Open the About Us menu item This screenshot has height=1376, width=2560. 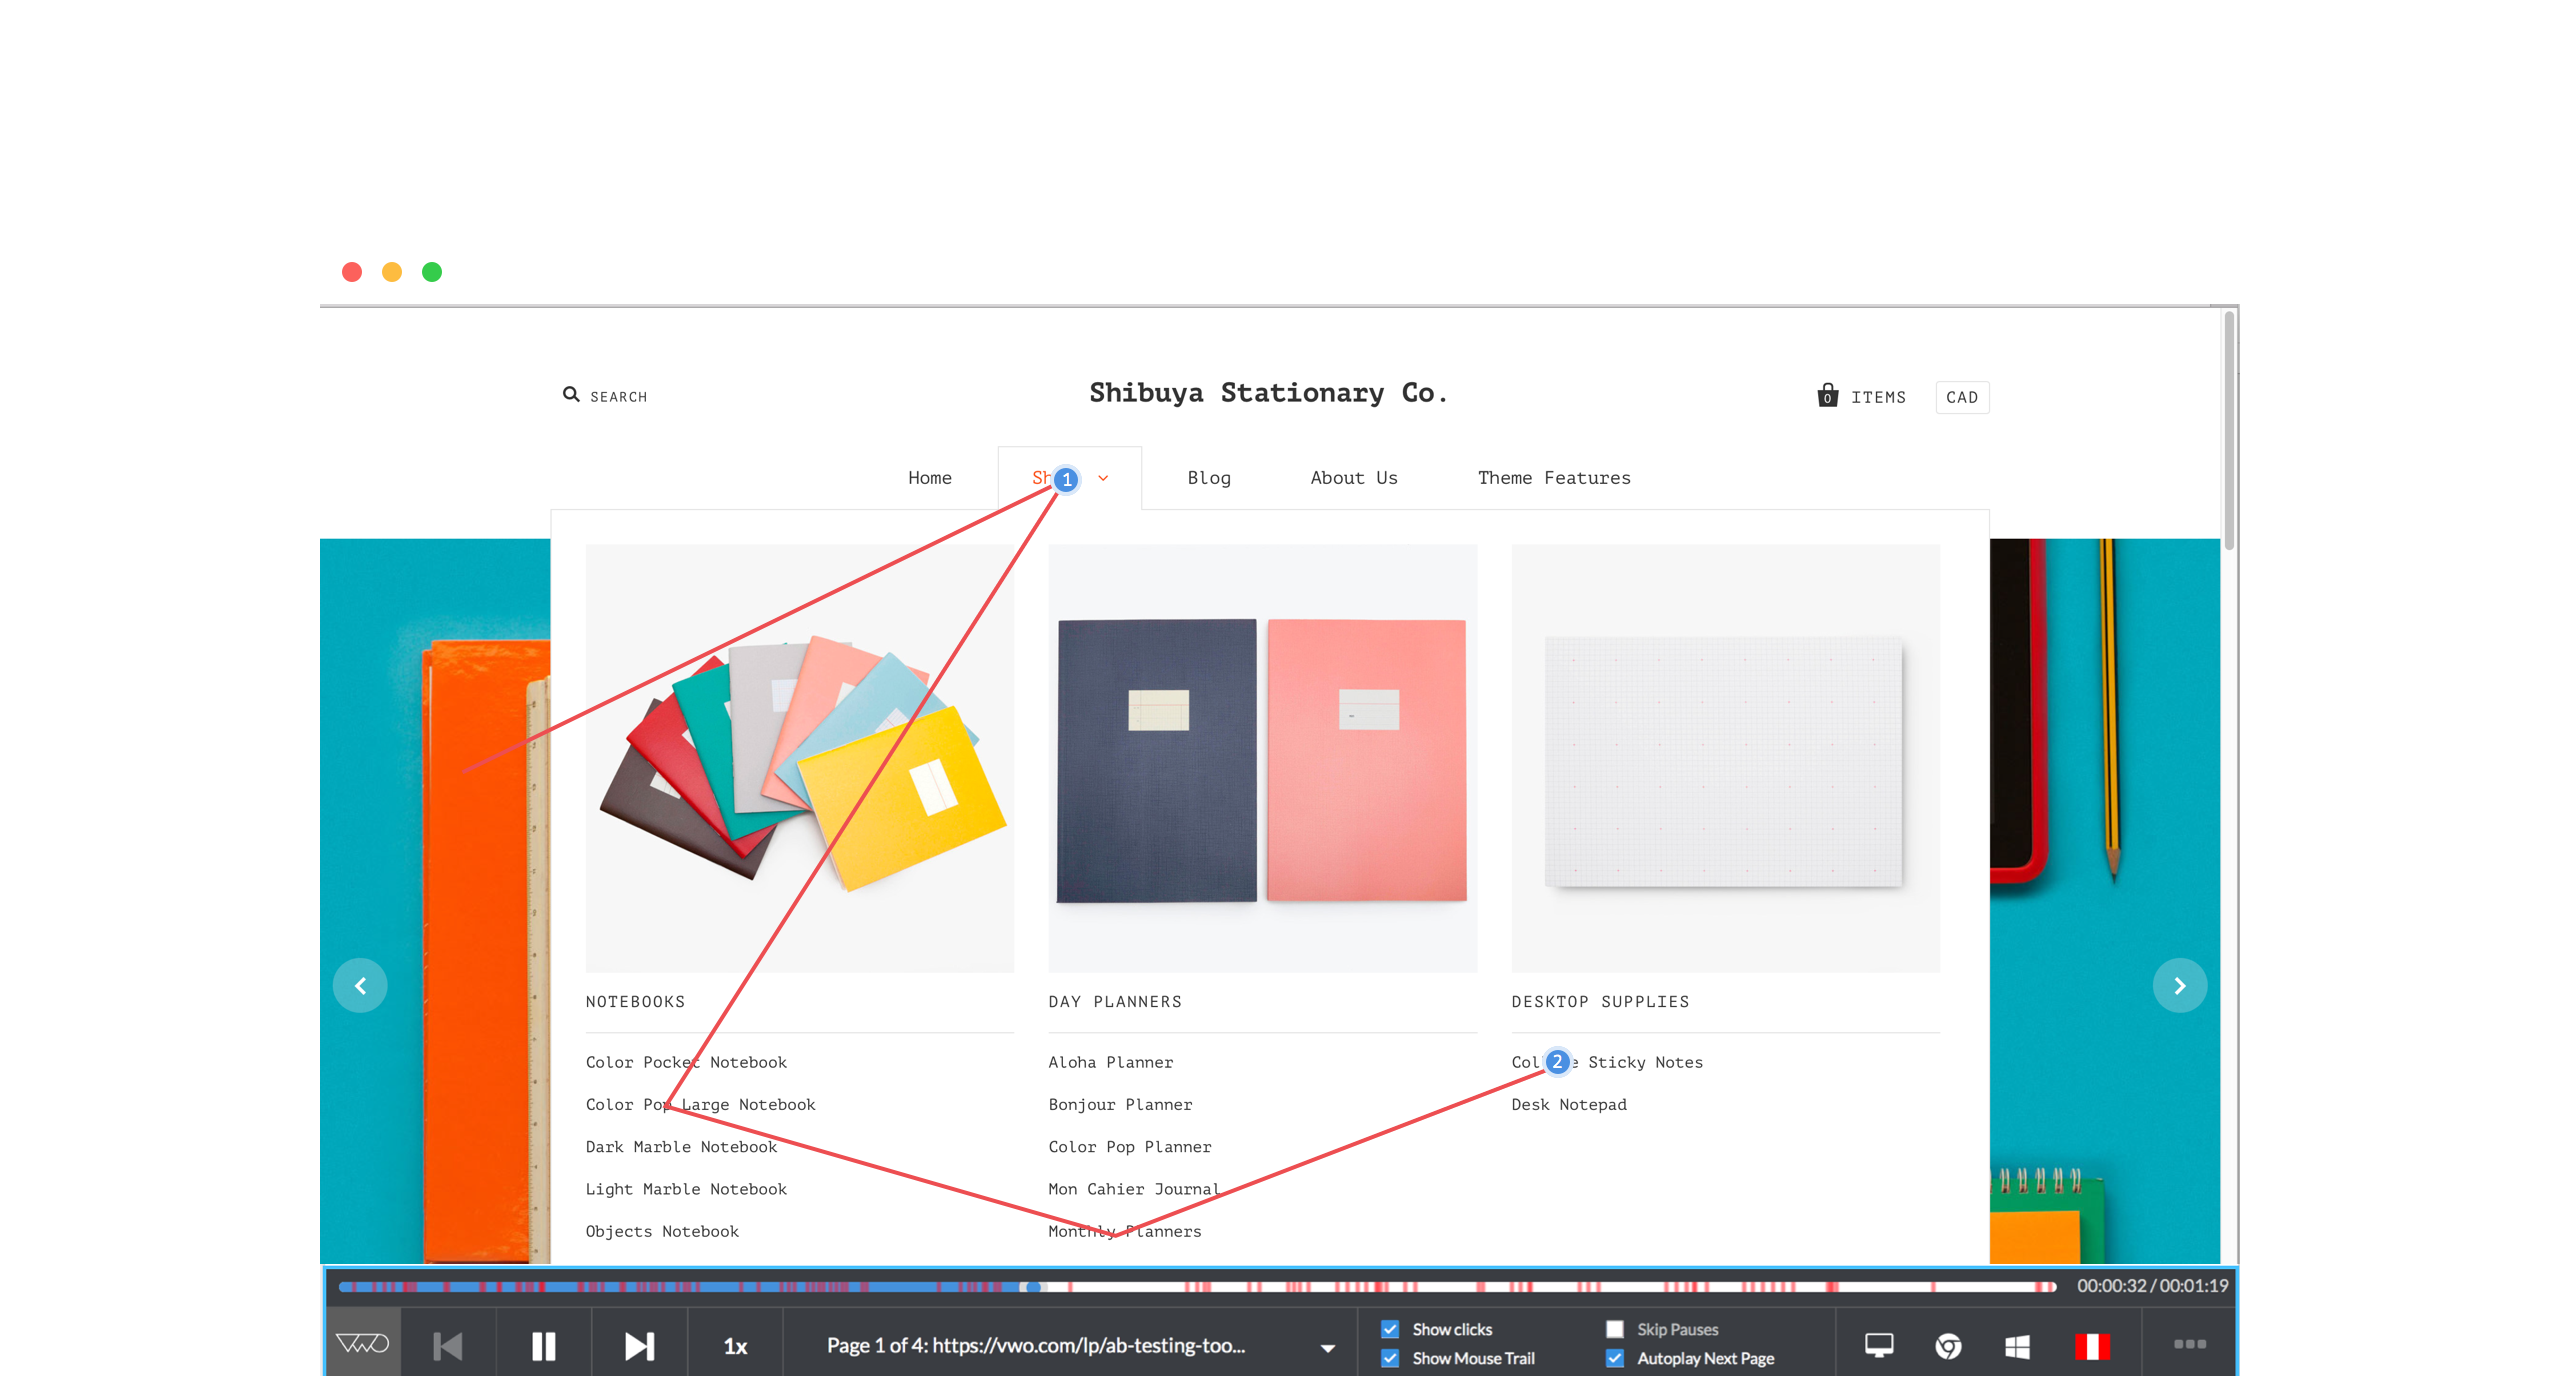1354,478
